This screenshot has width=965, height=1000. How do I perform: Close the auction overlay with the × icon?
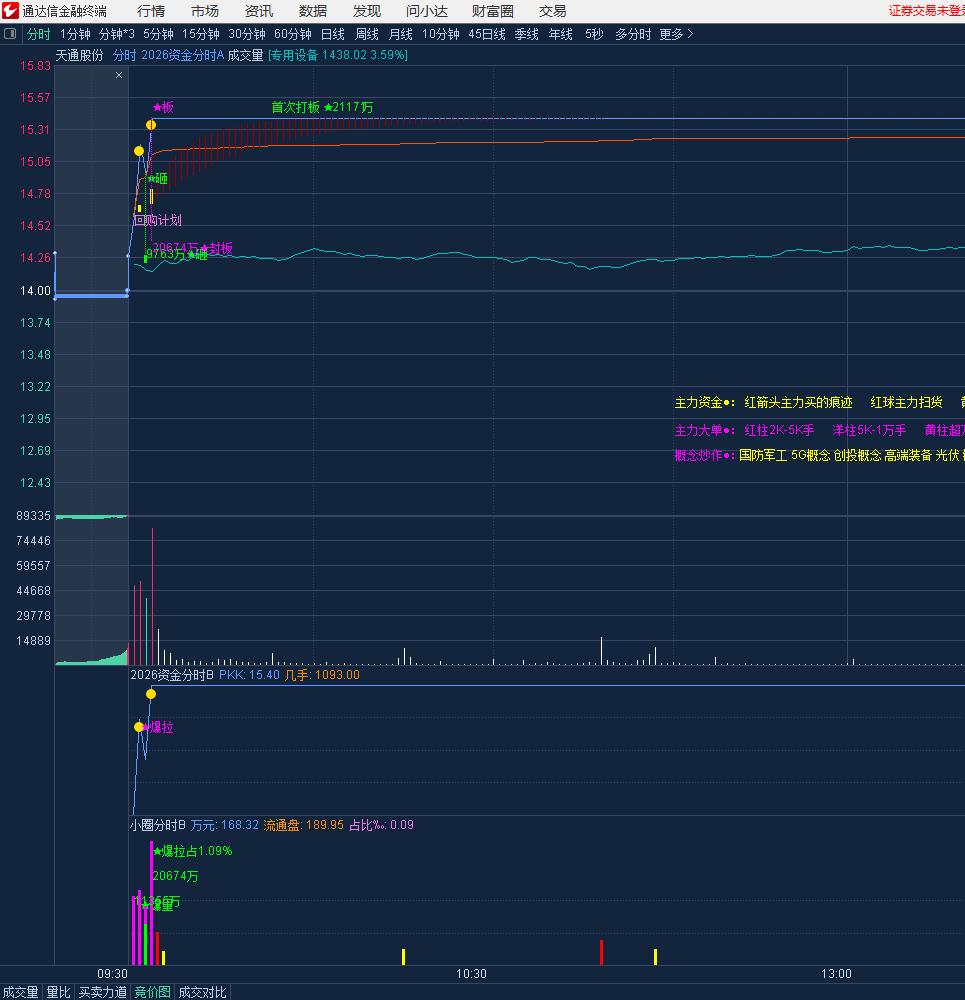point(119,75)
